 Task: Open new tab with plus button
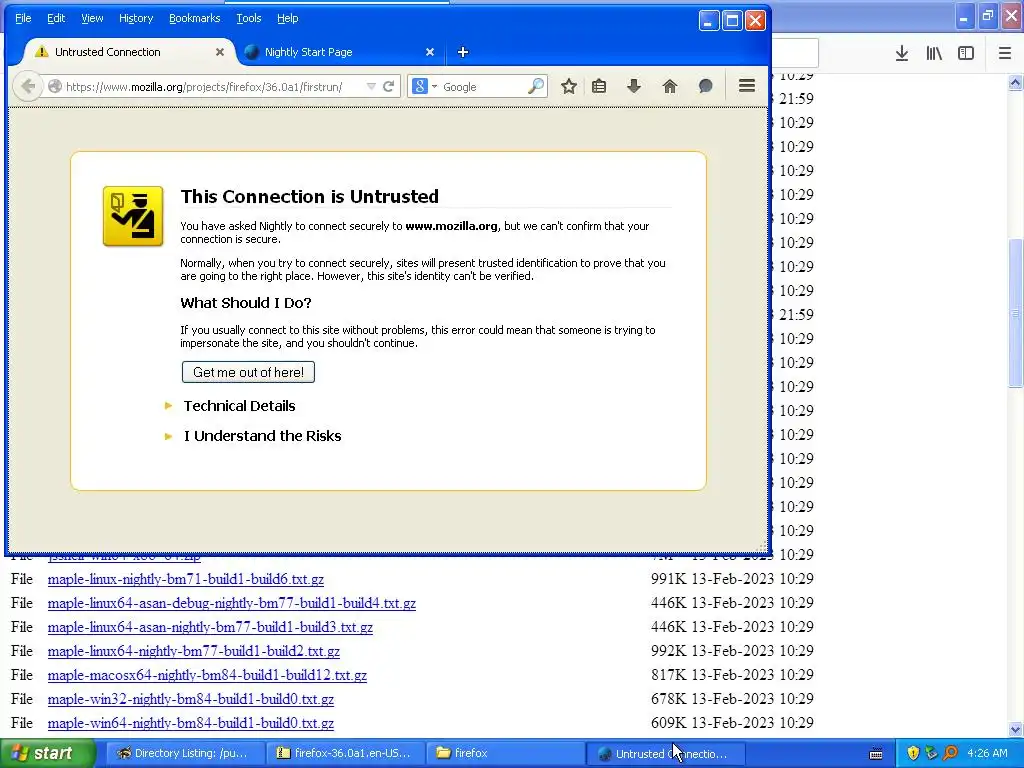coord(463,52)
